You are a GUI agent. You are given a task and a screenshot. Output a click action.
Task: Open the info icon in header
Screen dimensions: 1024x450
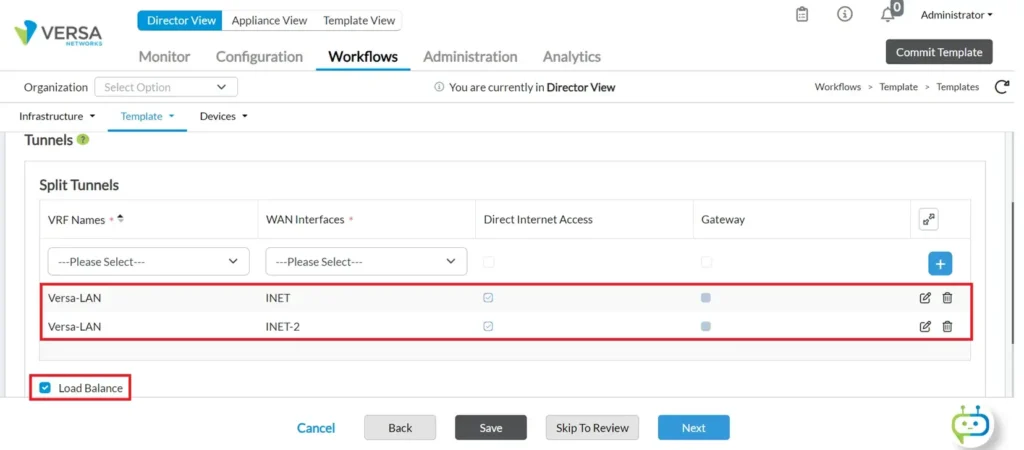pos(845,15)
